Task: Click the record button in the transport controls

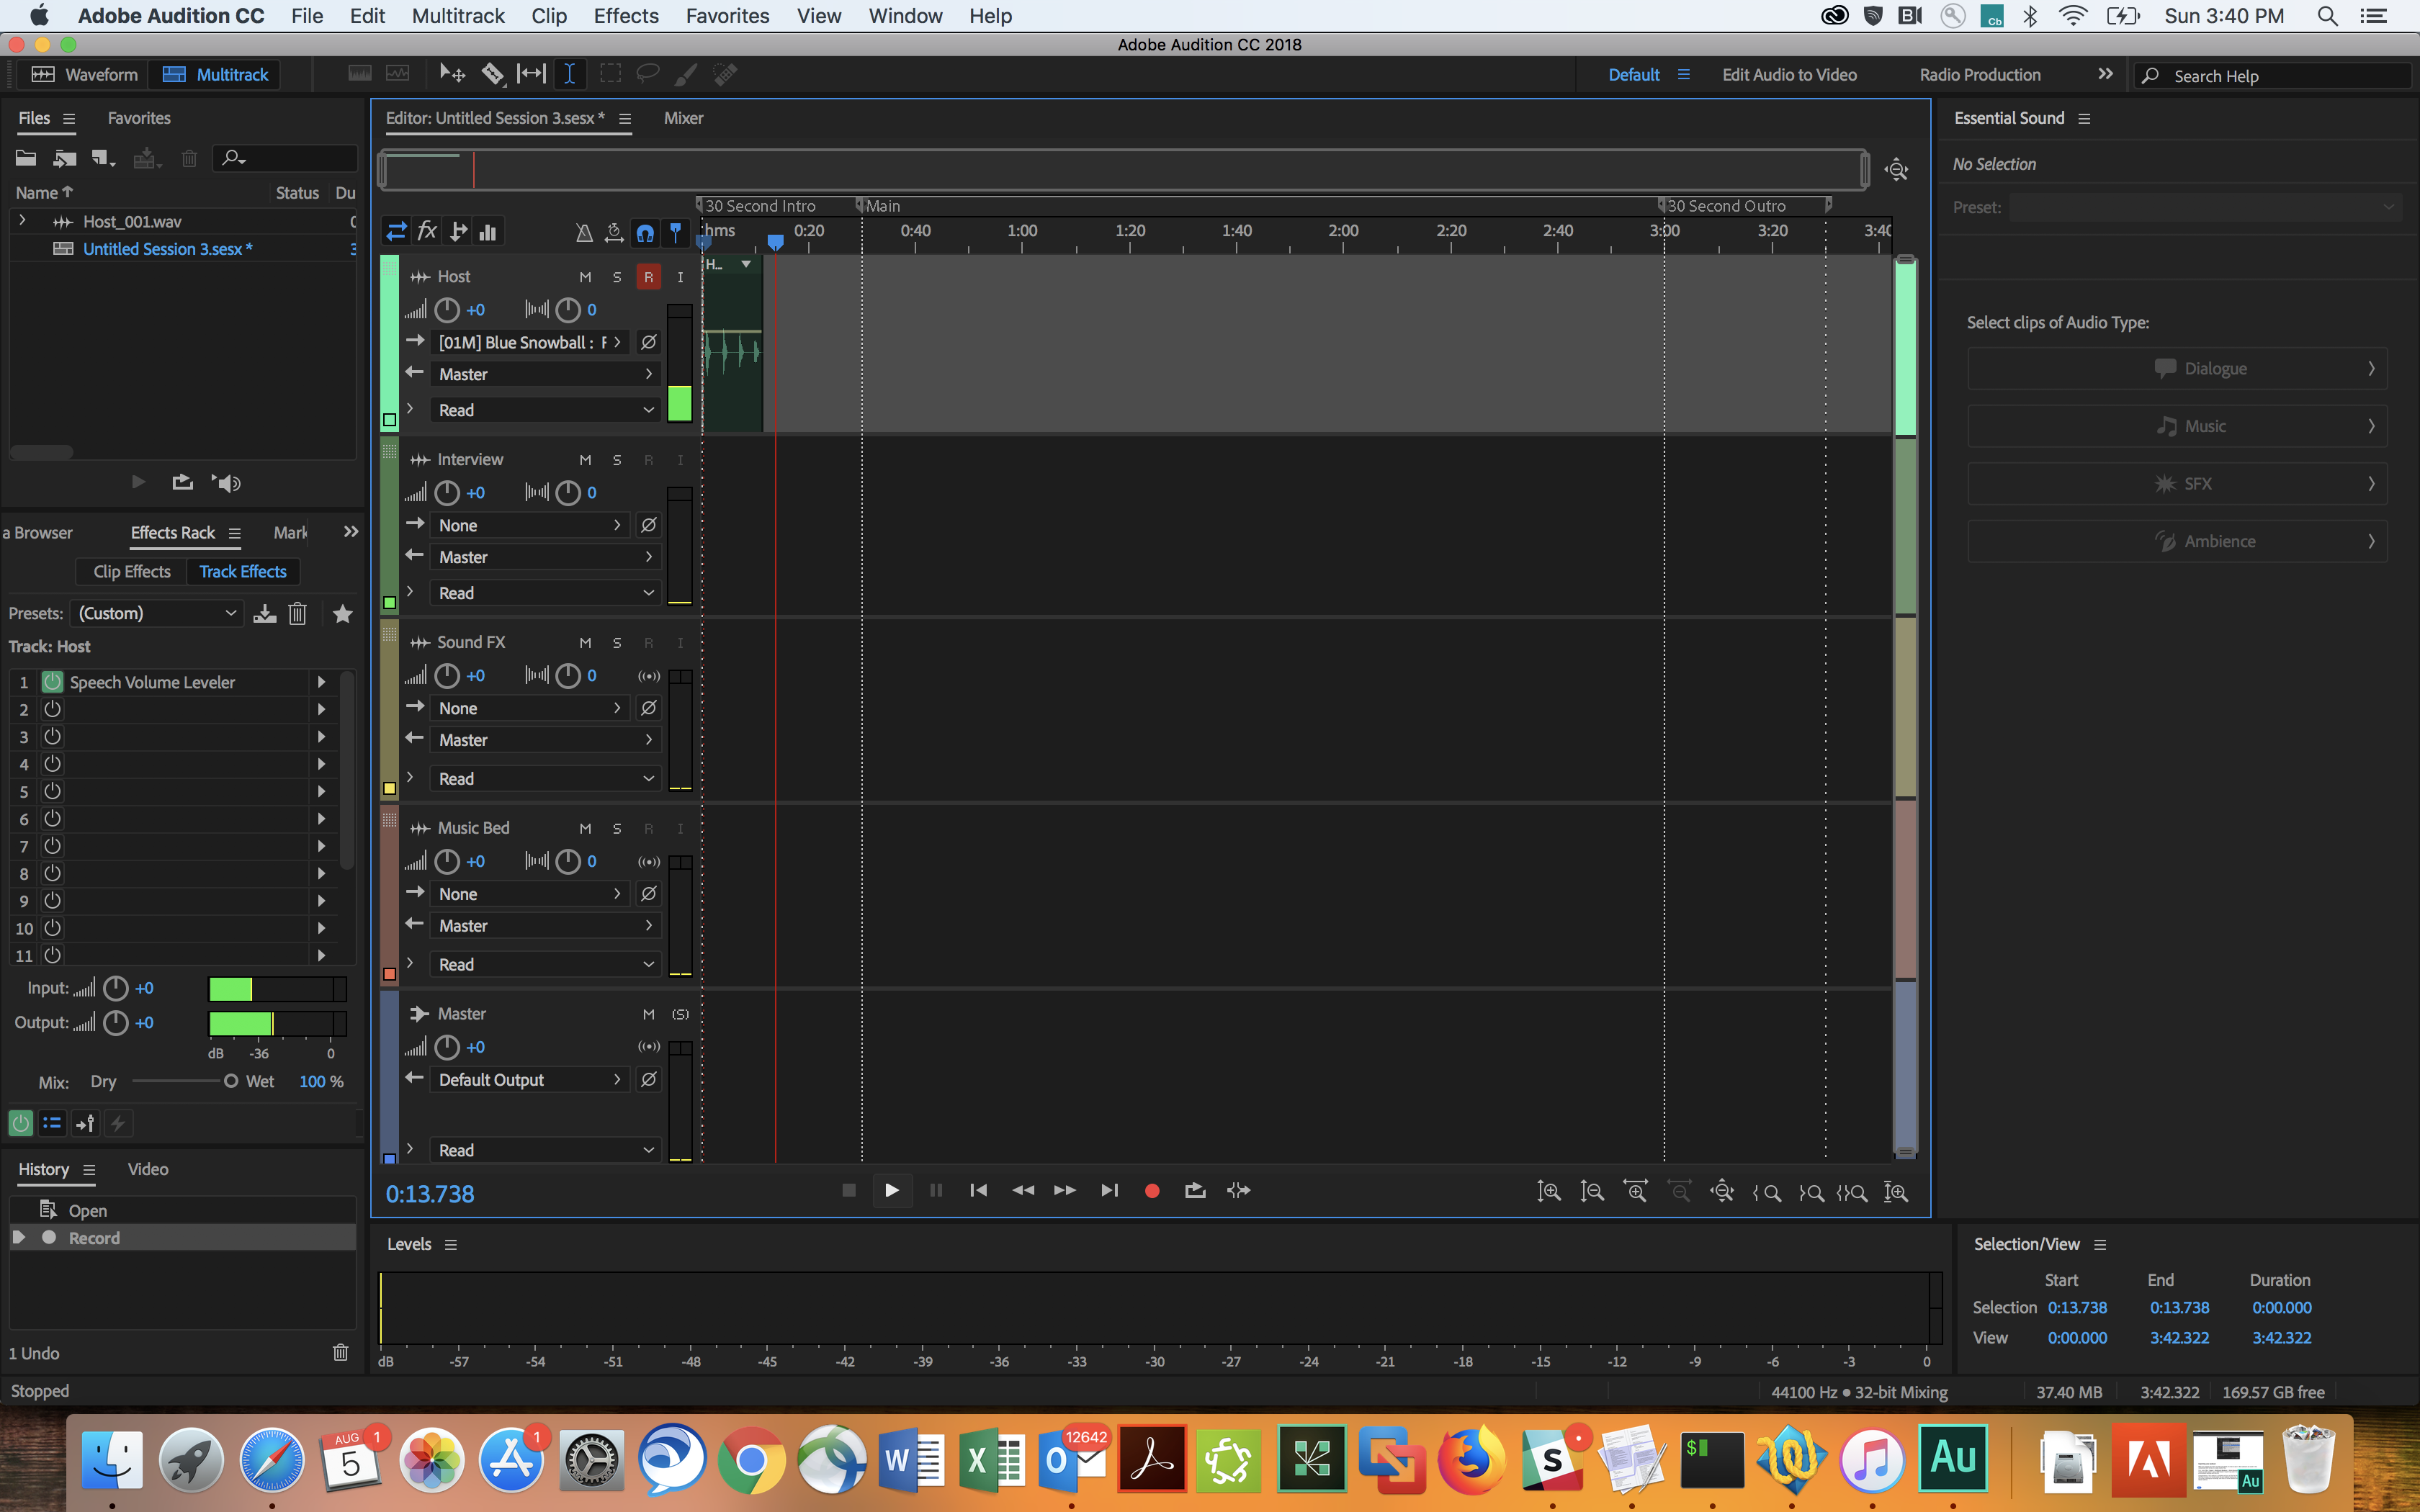Action: (x=1151, y=1190)
